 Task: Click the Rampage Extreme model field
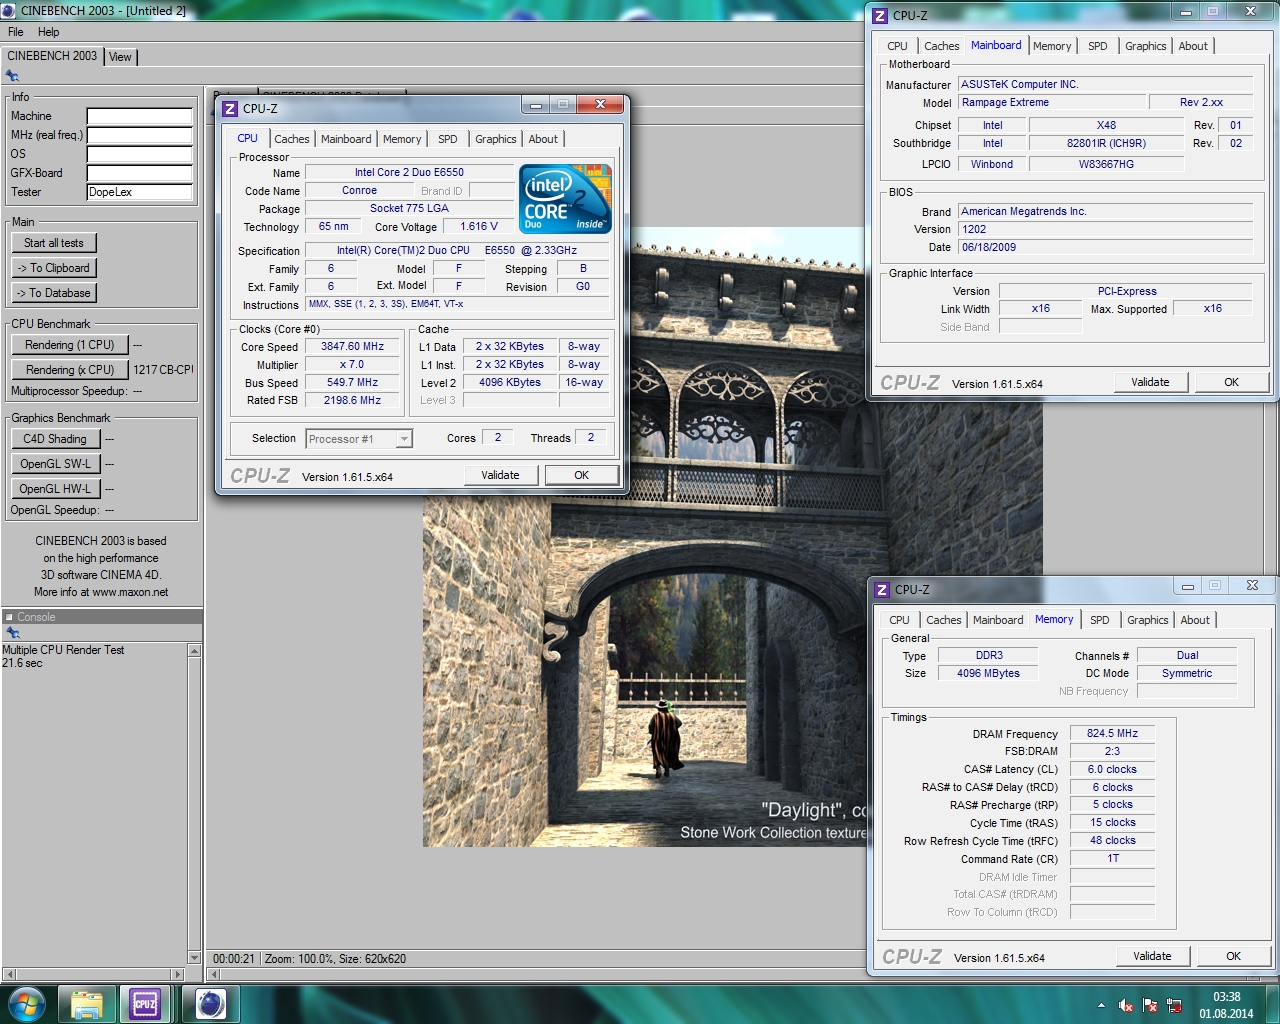(x=1052, y=102)
